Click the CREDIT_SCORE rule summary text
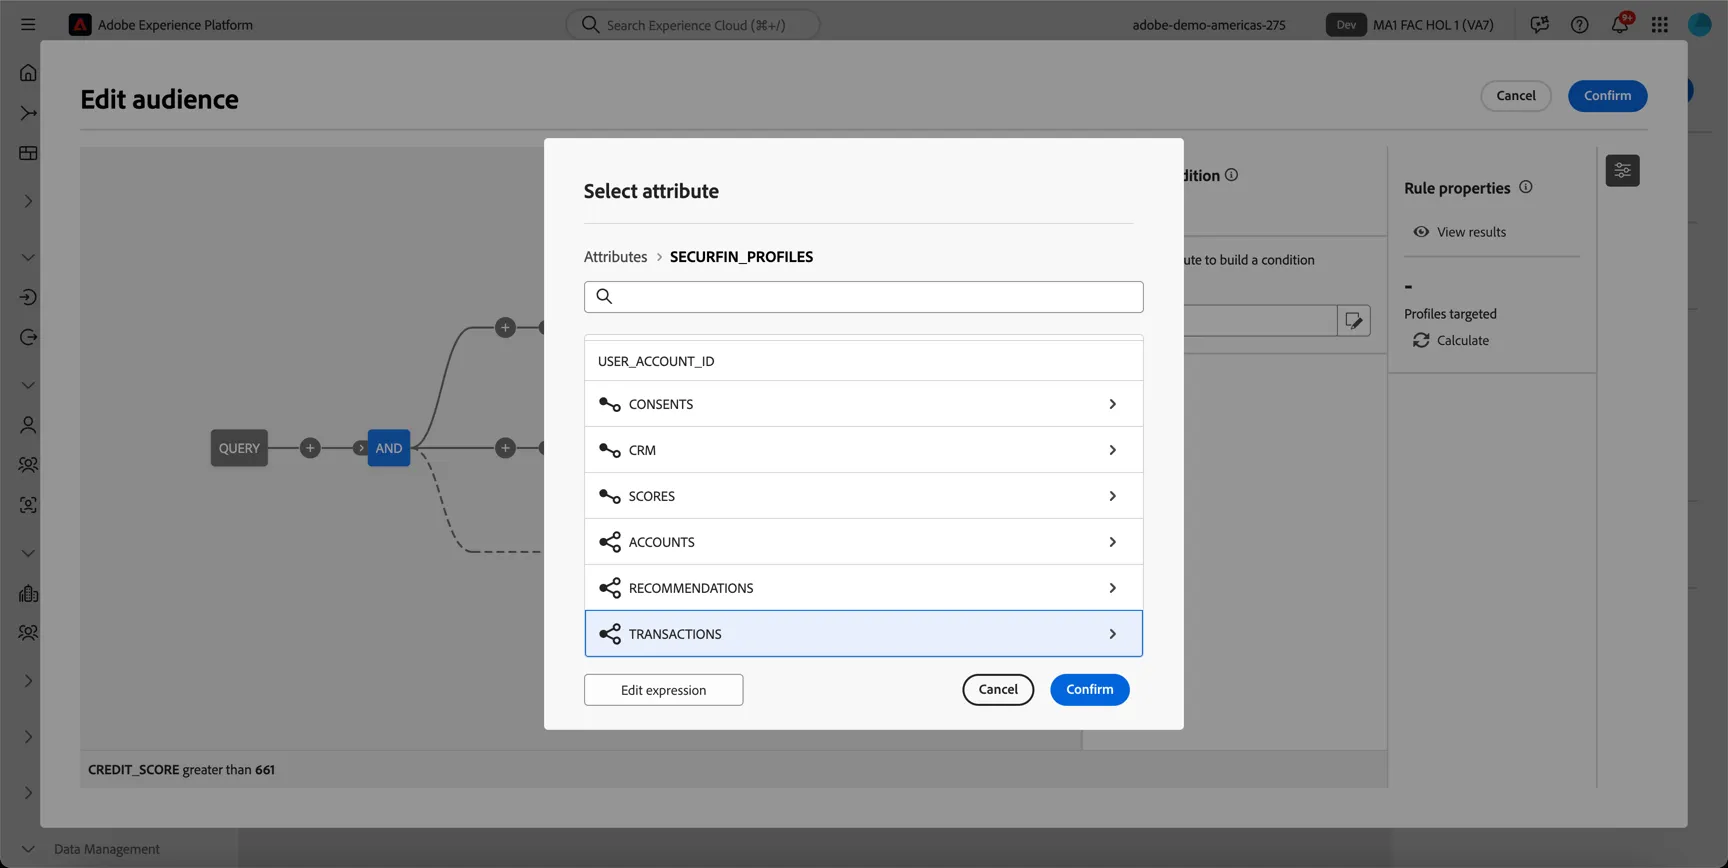 (x=181, y=770)
